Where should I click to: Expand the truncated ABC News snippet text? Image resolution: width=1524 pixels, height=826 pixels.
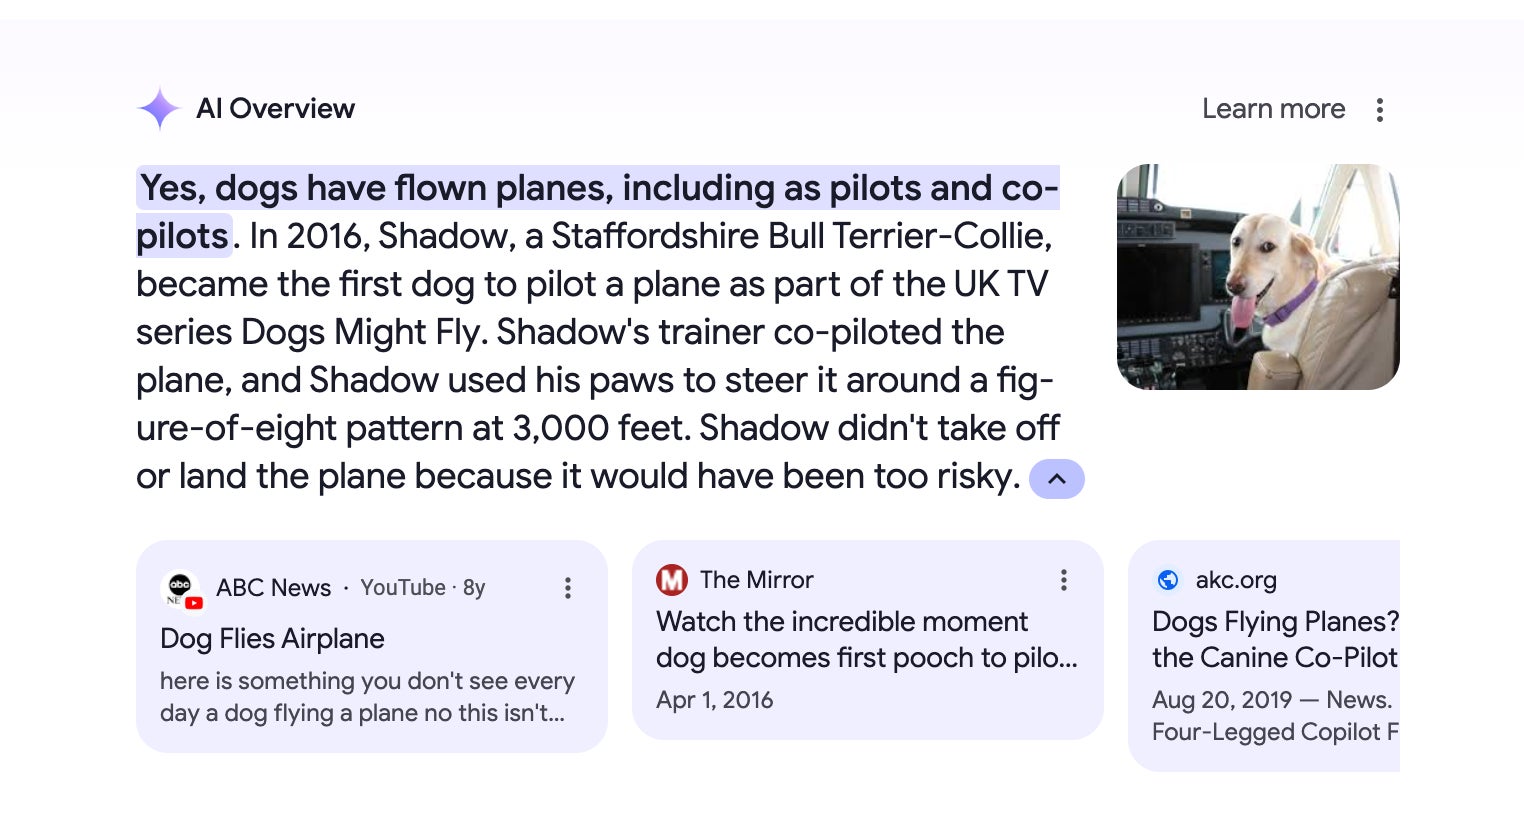tap(367, 697)
